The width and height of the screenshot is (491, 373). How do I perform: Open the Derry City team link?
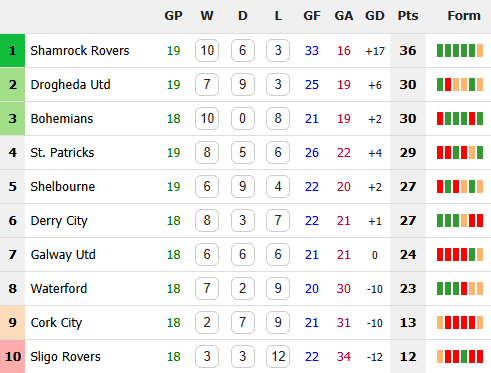point(59,221)
